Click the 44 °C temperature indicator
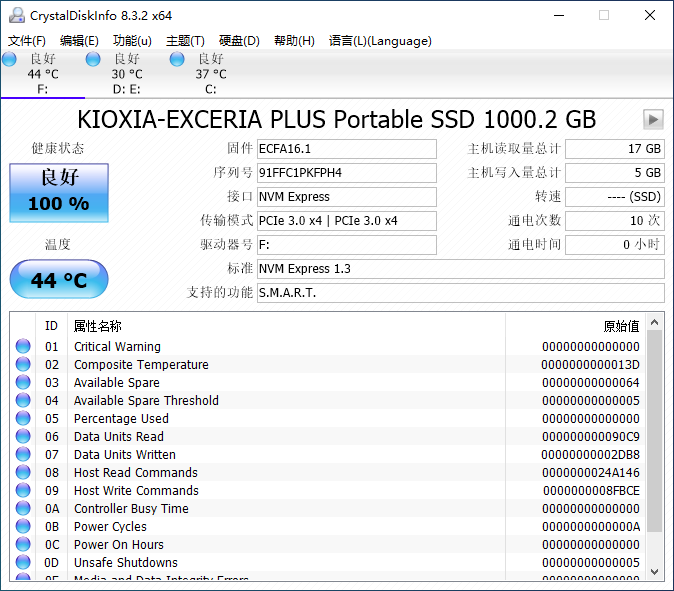674x591 pixels. 59,279
